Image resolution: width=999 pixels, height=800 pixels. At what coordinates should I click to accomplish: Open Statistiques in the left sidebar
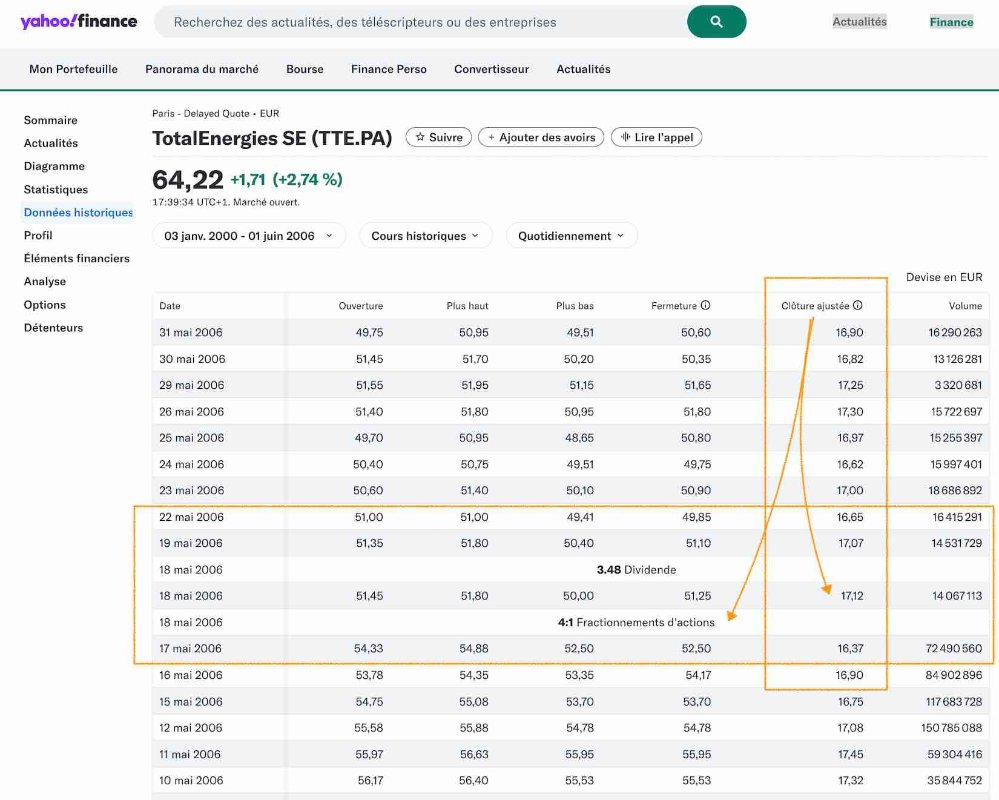pyautogui.click(x=56, y=189)
